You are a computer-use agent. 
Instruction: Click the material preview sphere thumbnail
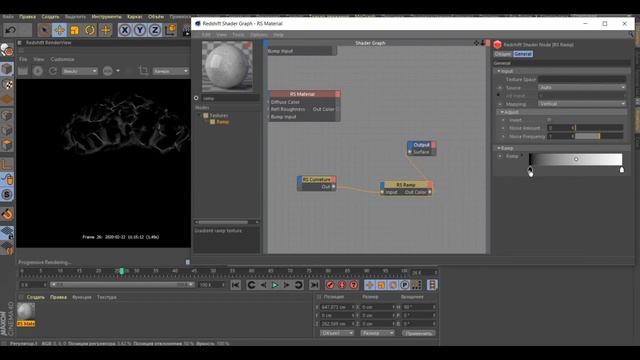coord(227,66)
